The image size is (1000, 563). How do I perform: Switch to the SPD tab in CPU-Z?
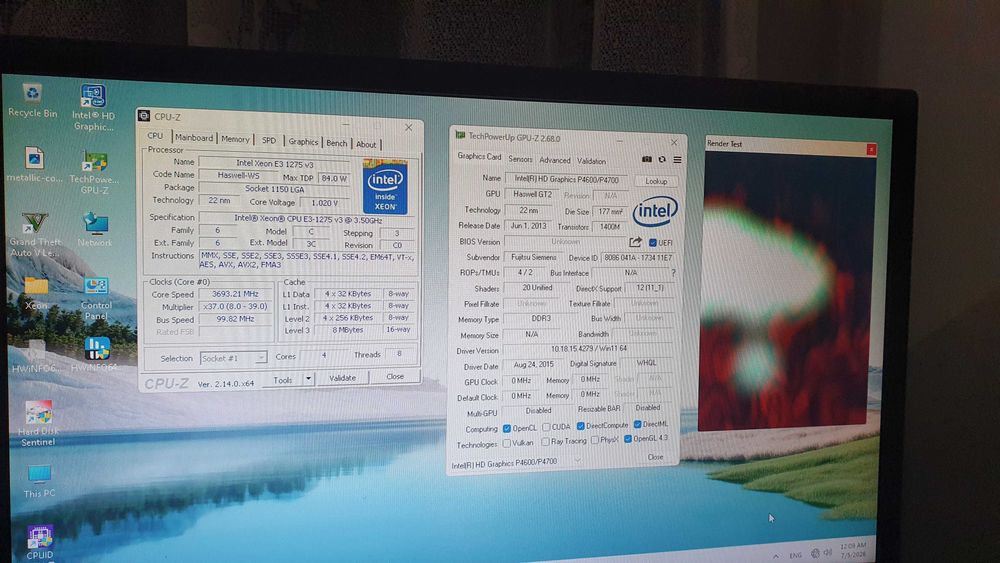[269, 140]
